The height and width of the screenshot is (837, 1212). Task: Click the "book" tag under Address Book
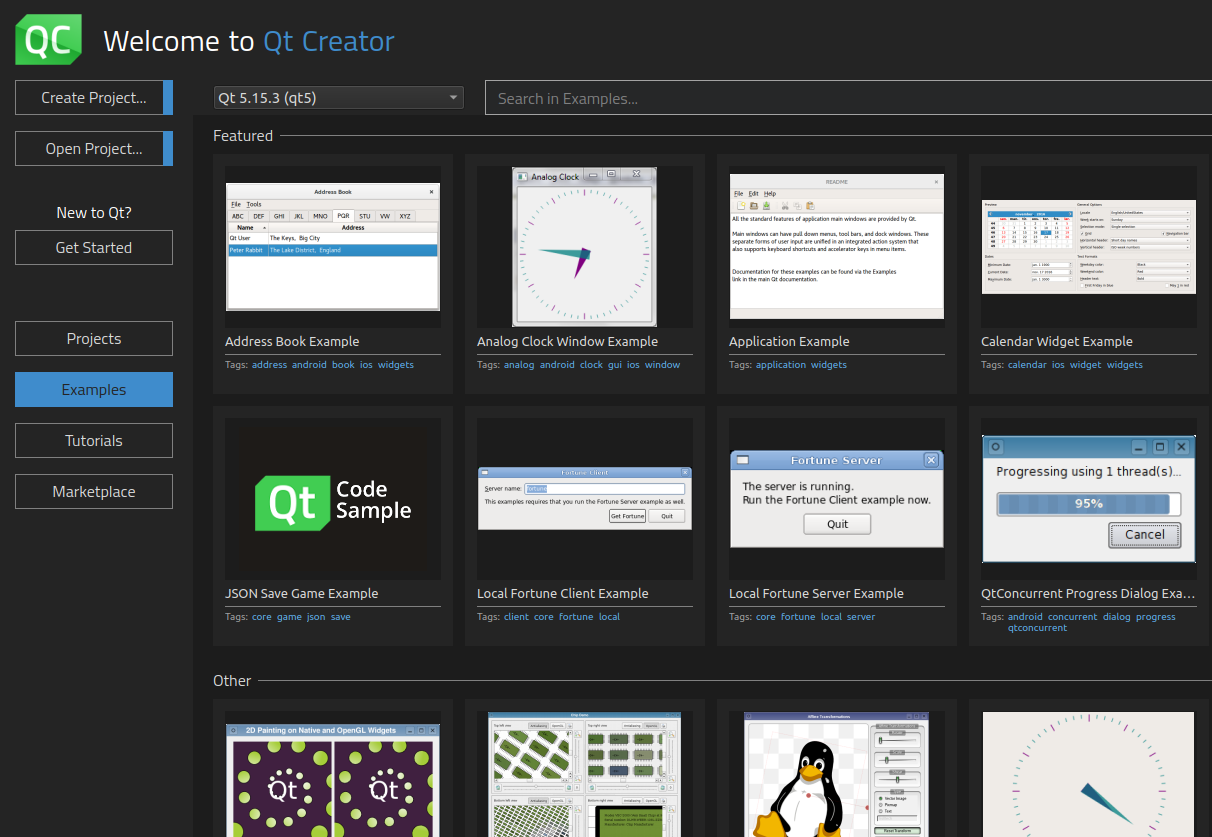coord(343,365)
